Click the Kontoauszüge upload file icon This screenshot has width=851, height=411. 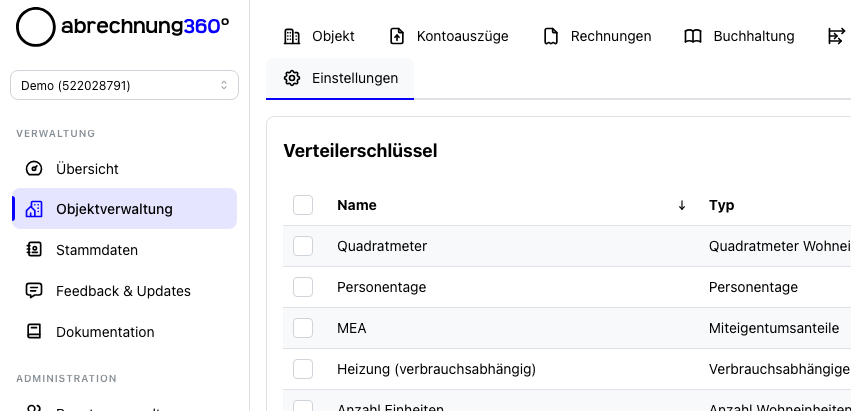[397, 36]
